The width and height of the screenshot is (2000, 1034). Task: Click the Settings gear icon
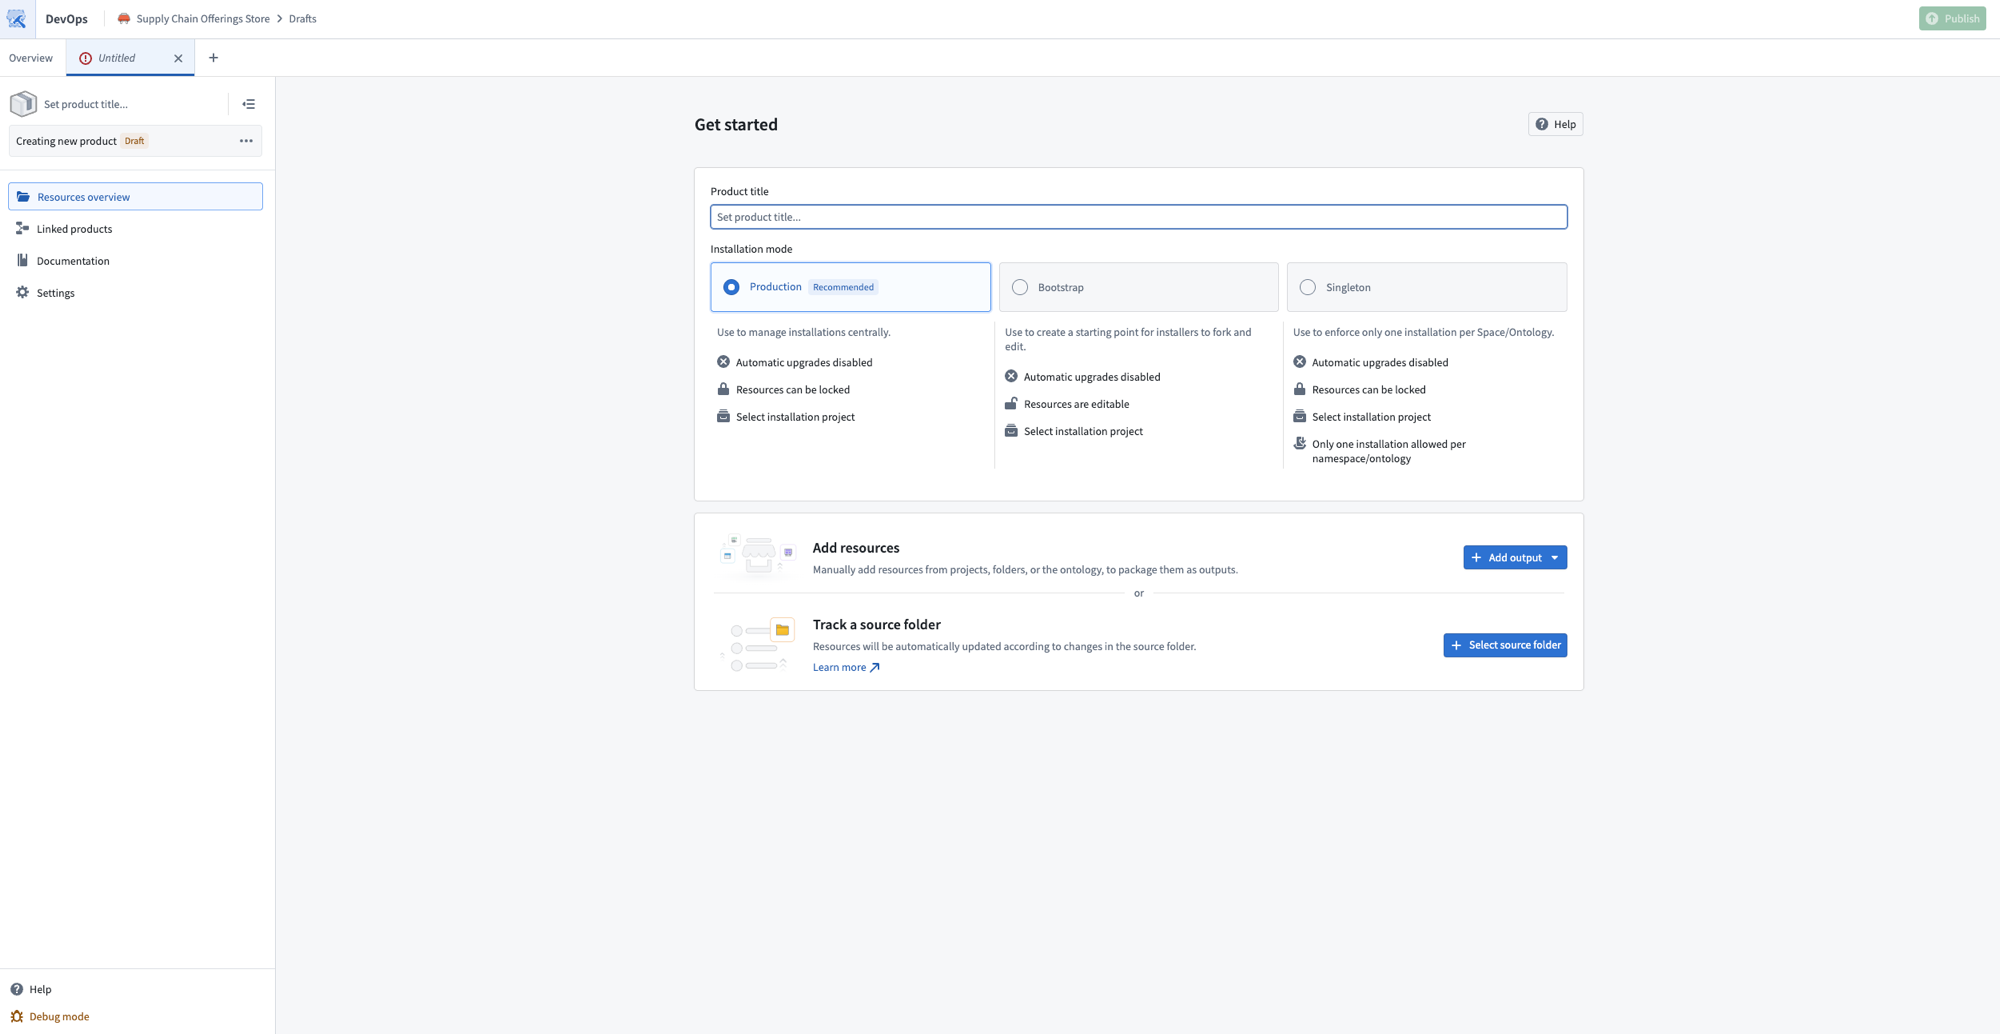[22, 293]
